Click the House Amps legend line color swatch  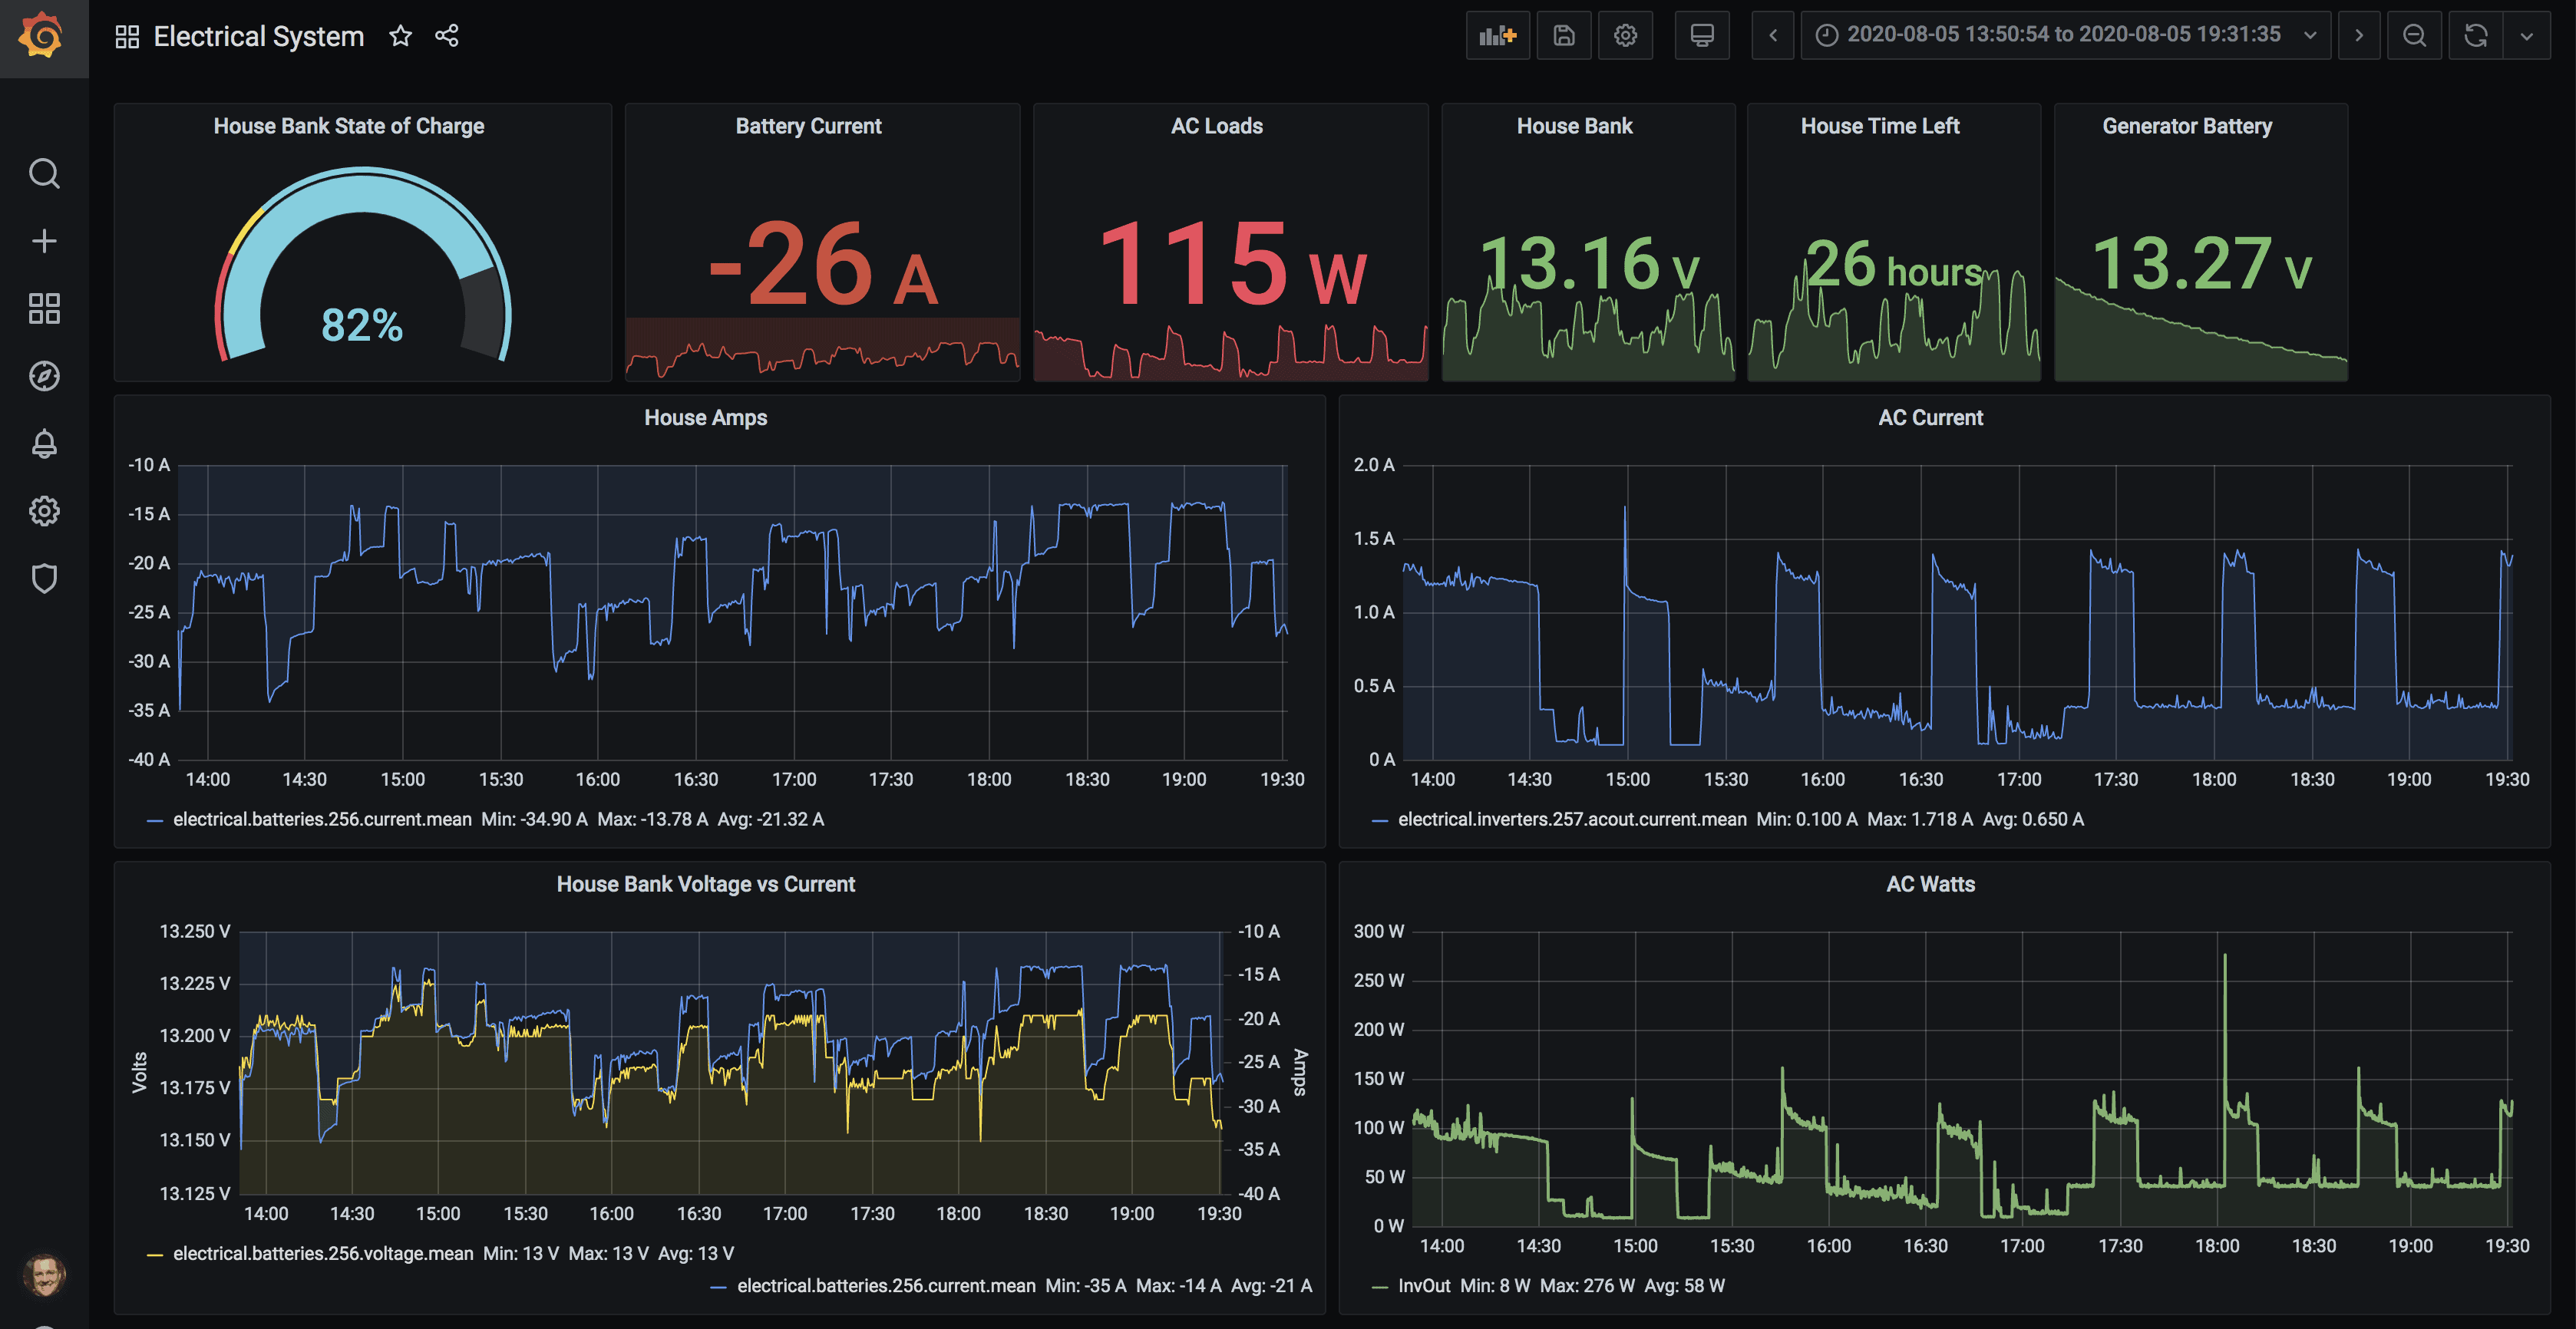click(155, 820)
